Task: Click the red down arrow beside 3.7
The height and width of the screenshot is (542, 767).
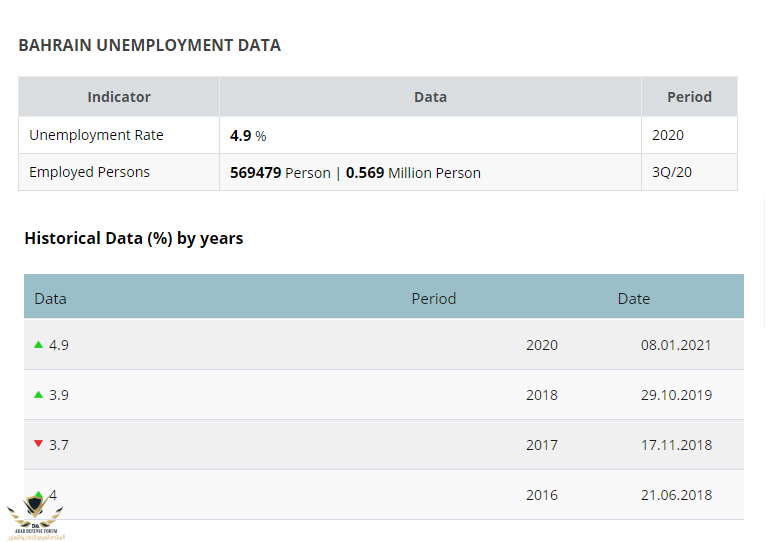Action: point(39,444)
